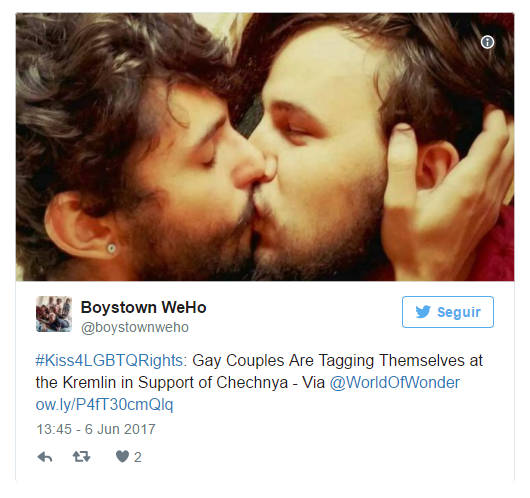Open the Boystown WeHo profile avatar
The image size is (530, 498).
tap(54, 314)
